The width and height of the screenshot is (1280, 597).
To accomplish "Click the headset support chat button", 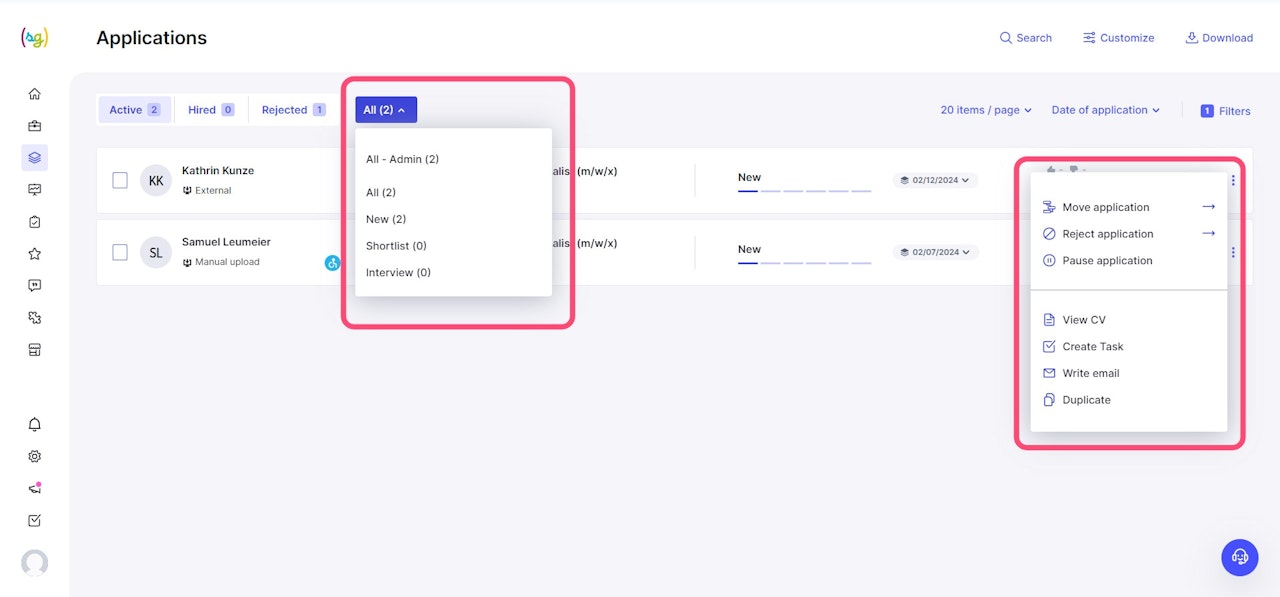I will pyautogui.click(x=1240, y=557).
